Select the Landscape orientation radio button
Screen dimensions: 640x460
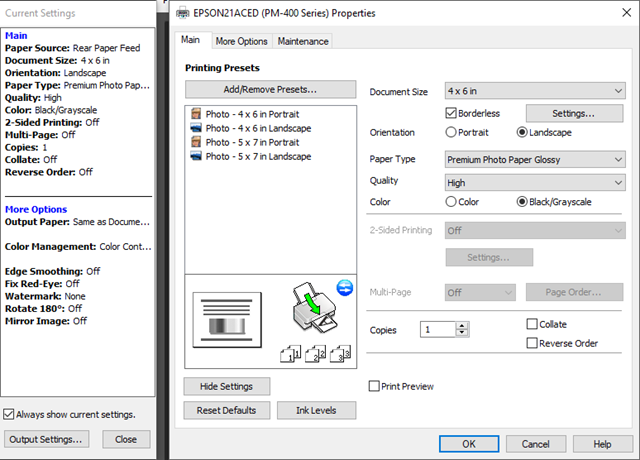click(522, 132)
